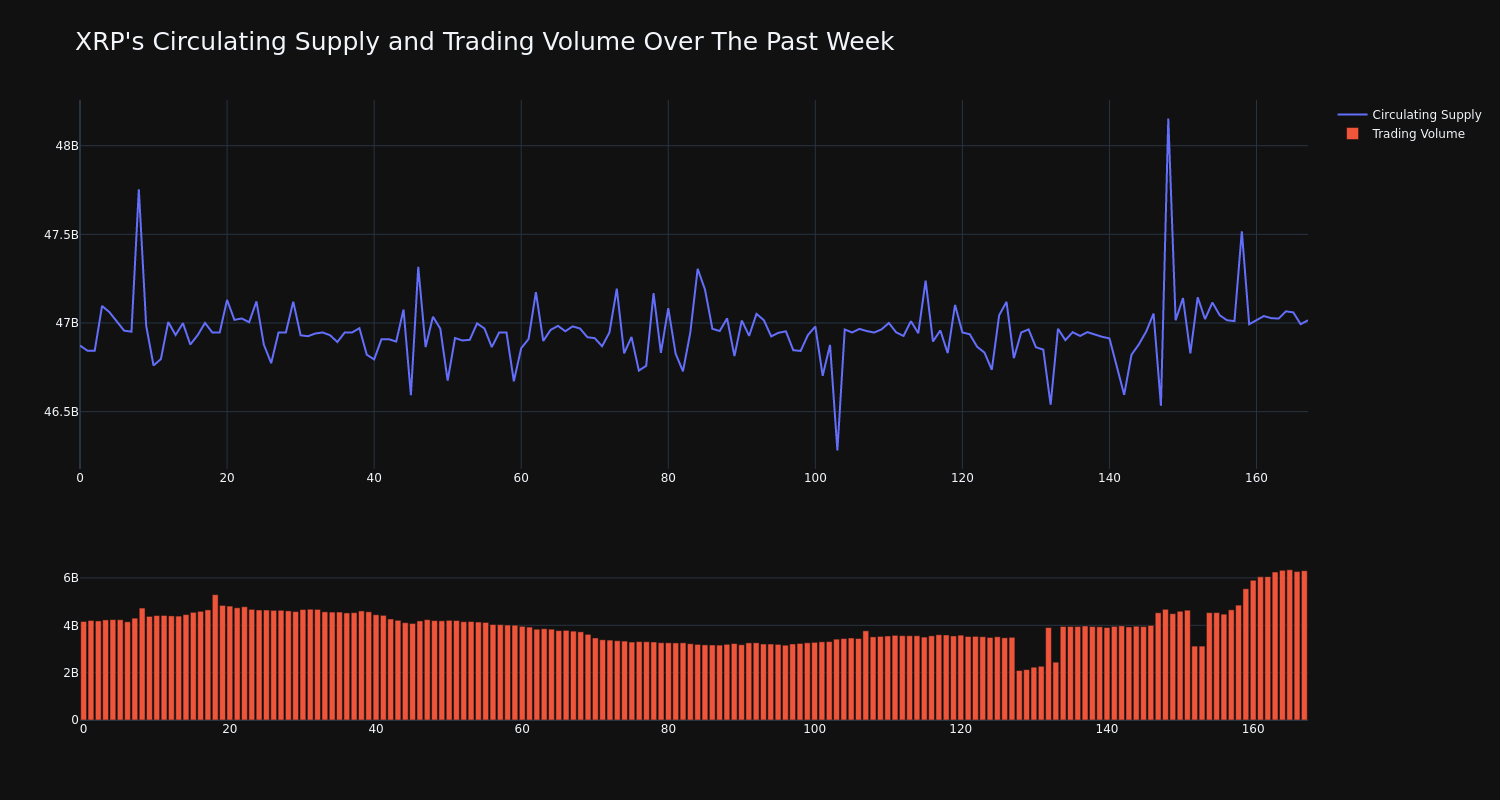The height and width of the screenshot is (800, 1500).
Task: Click the supply spike near 47.75B
Action: (x=139, y=190)
